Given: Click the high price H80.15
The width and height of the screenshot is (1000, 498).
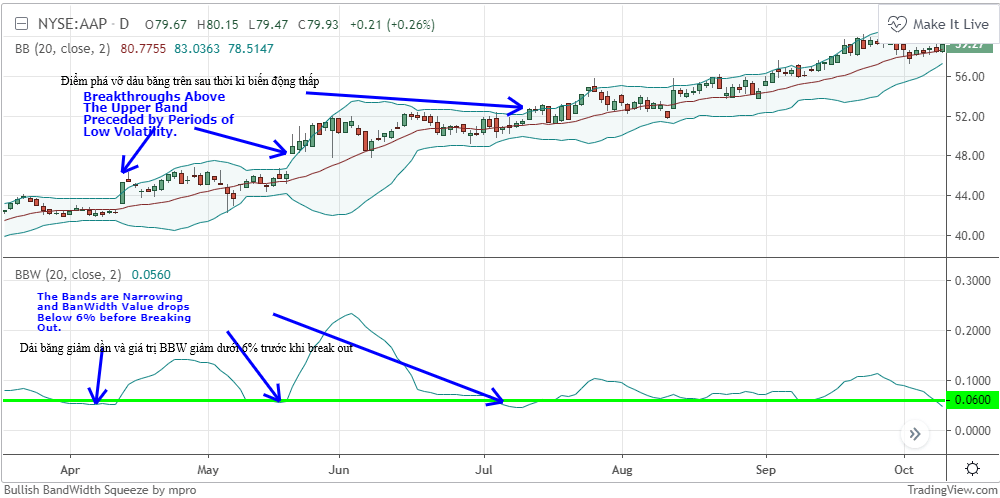Looking at the screenshot, I should click(x=218, y=25).
